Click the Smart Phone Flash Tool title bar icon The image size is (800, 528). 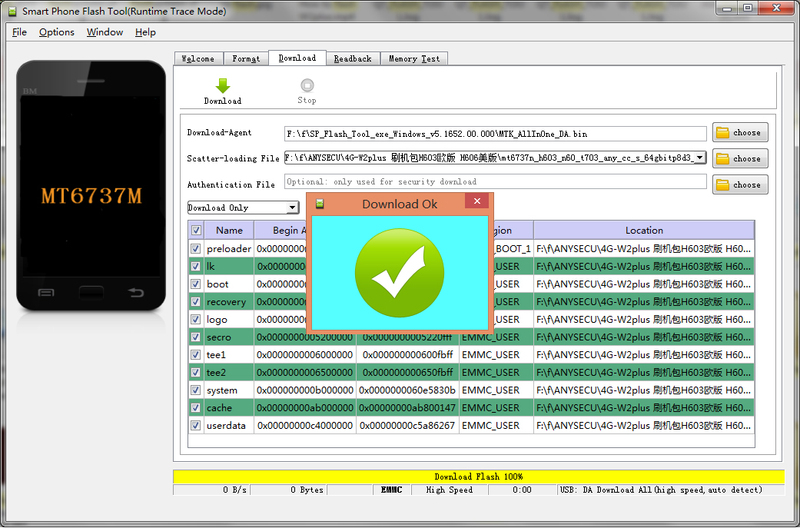(x=13, y=11)
